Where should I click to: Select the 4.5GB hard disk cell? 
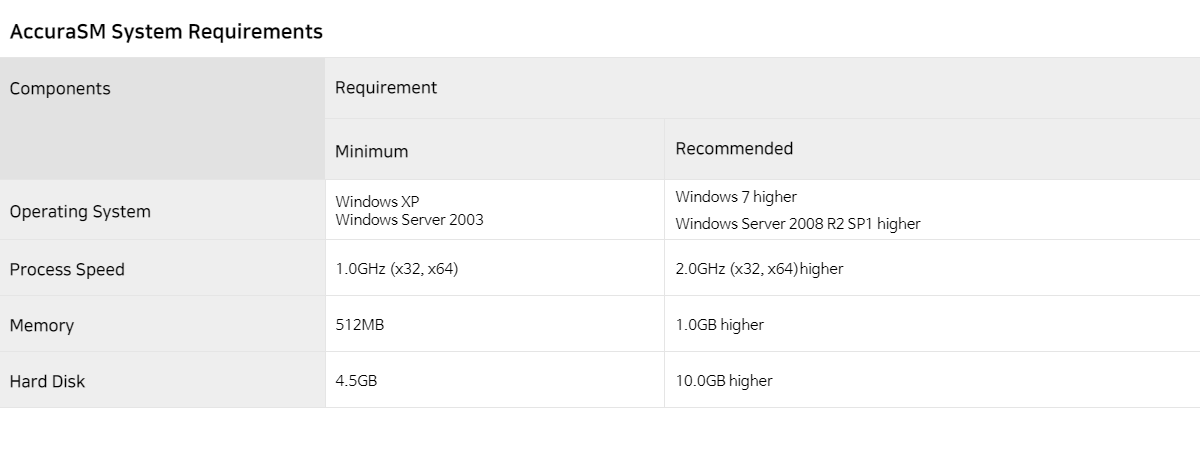click(x=494, y=380)
